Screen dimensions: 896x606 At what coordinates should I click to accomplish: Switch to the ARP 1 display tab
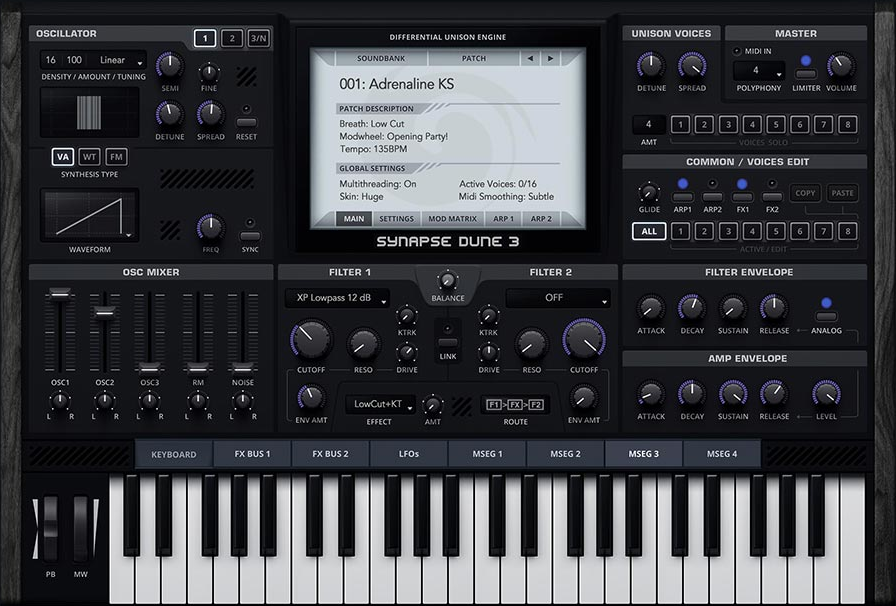tap(503, 219)
